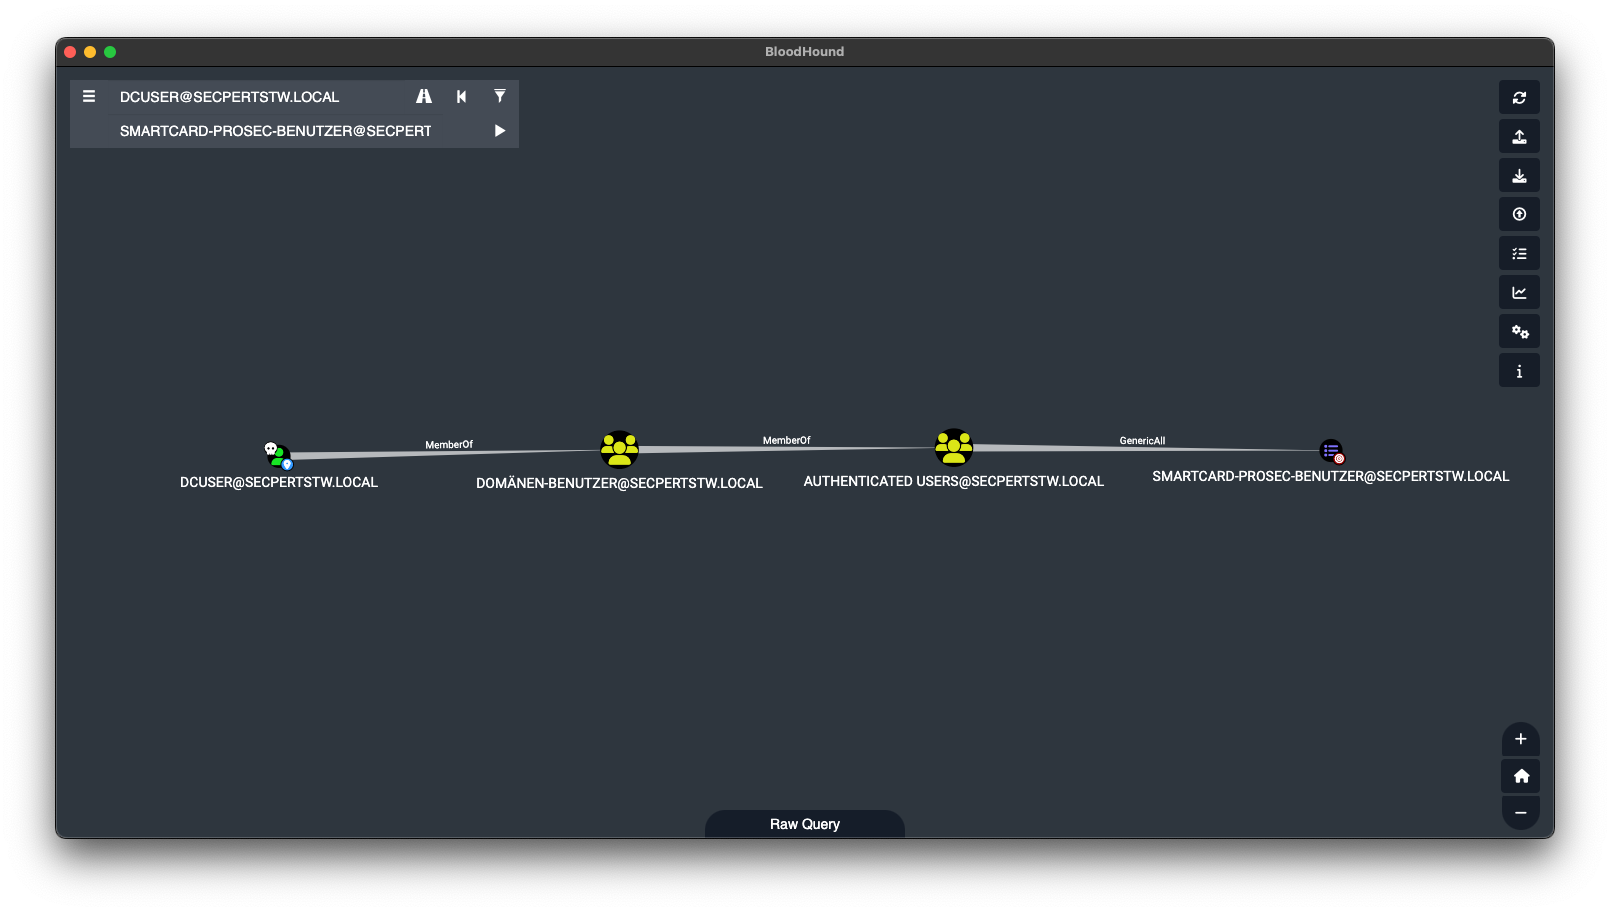Refresh the graph layout
This screenshot has width=1610, height=912.
pyautogui.click(x=1519, y=98)
